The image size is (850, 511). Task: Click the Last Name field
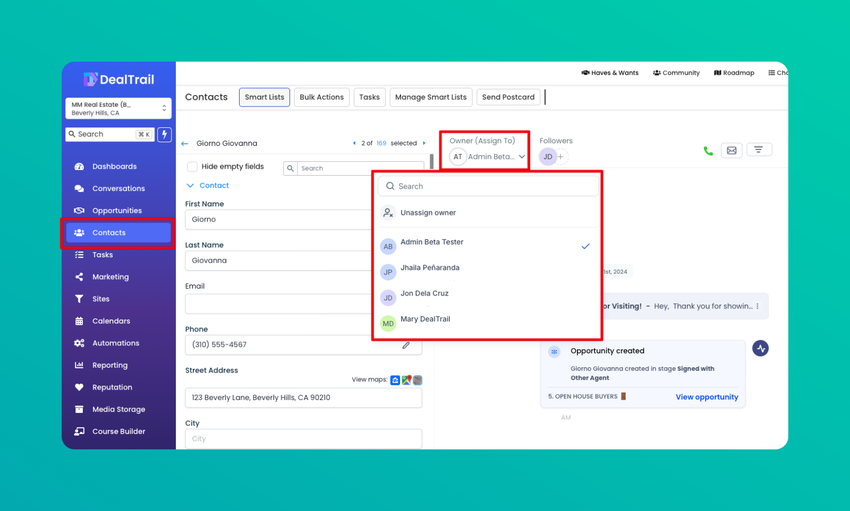pyautogui.click(x=278, y=261)
